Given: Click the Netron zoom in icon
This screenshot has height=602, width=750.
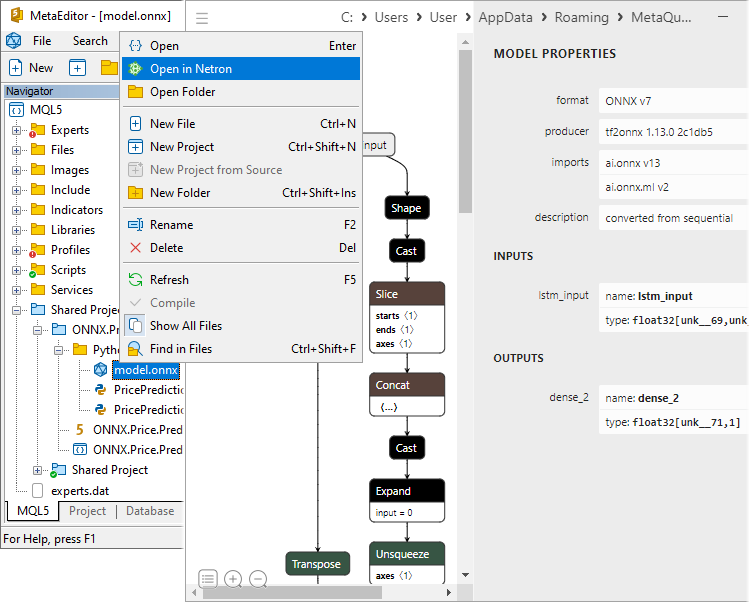Looking at the screenshot, I should (233, 579).
